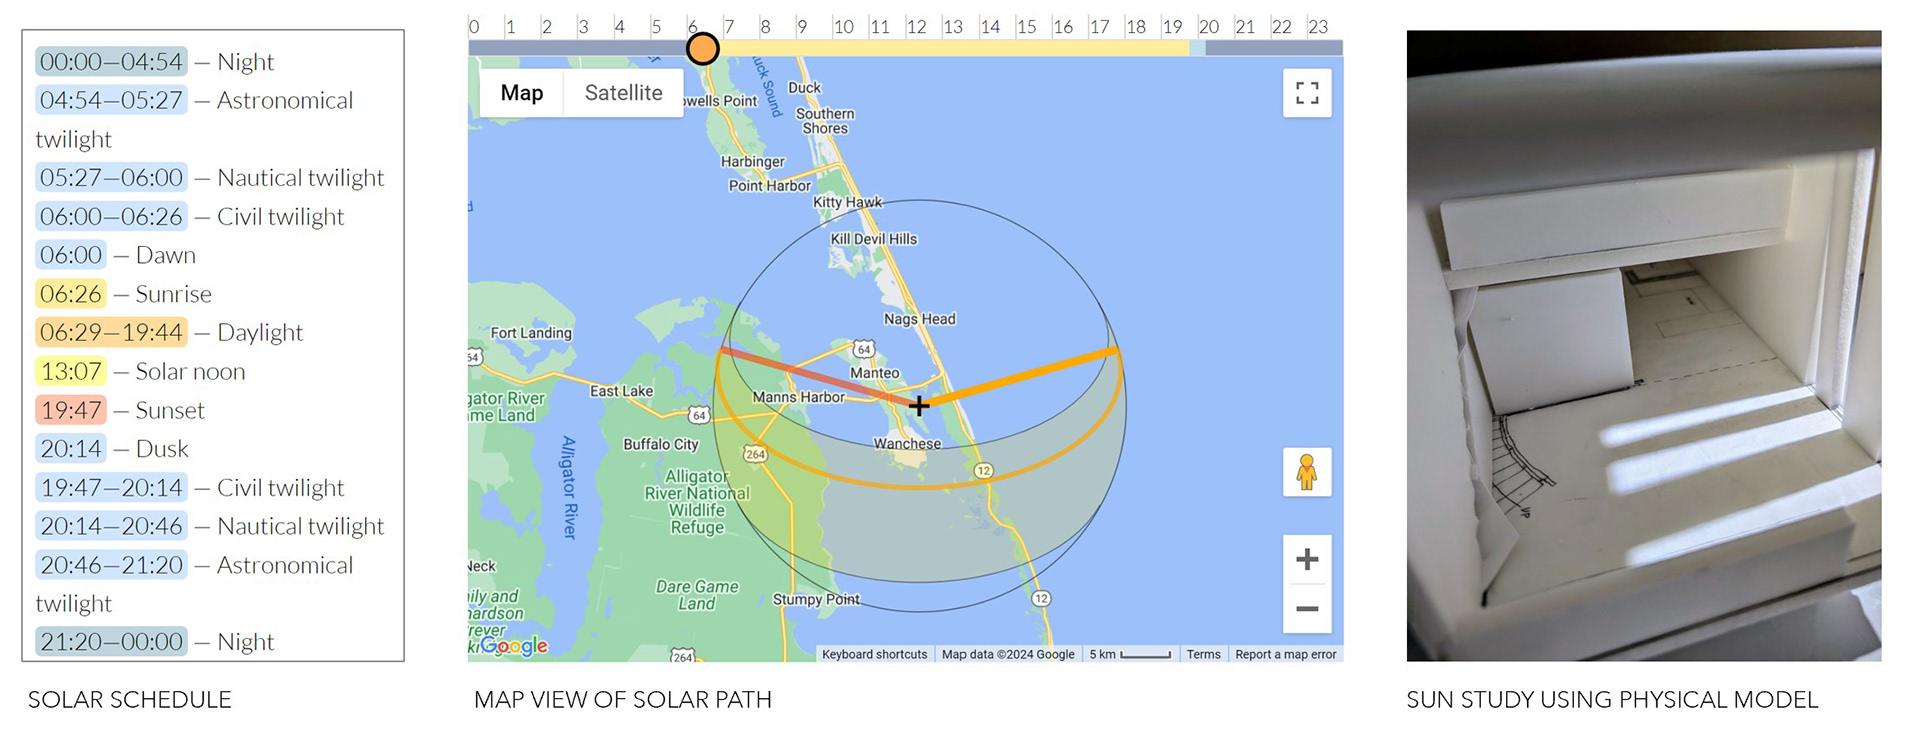Click the orange sunrise direction line
The height and width of the screenshot is (732, 1920).
1020,378
